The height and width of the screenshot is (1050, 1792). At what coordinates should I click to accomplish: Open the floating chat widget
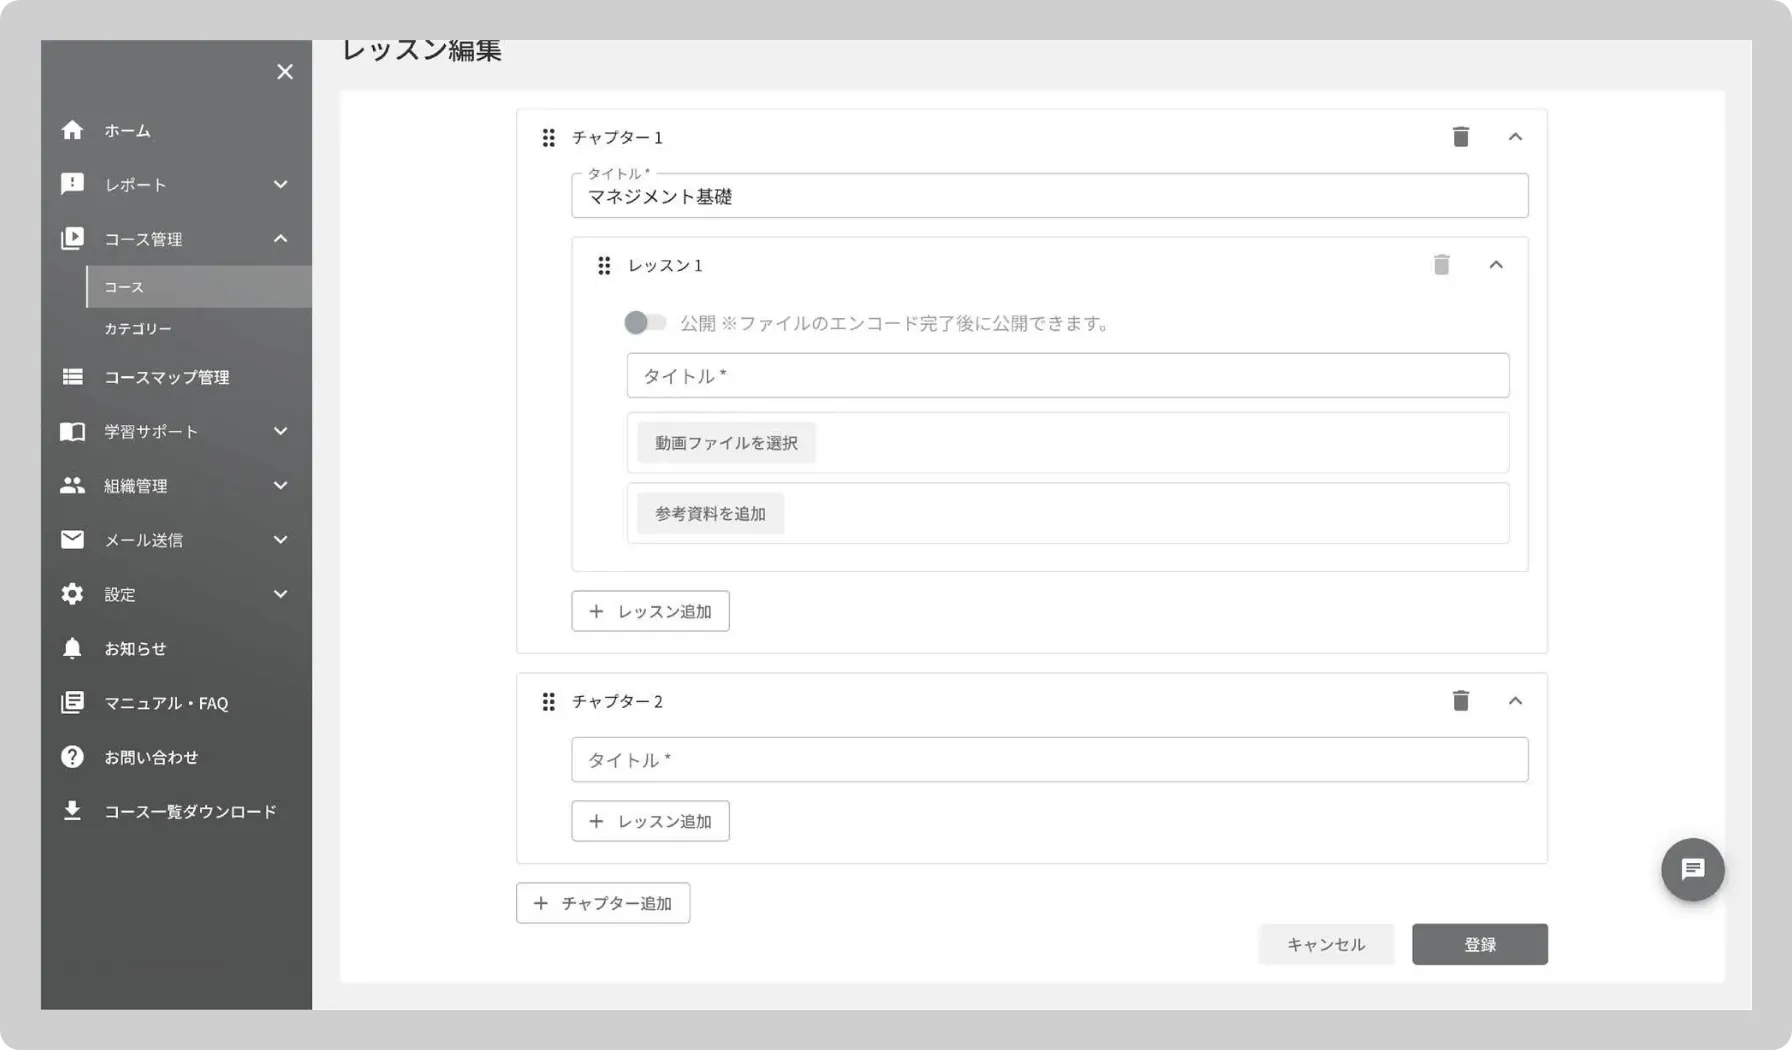tap(1692, 869)
